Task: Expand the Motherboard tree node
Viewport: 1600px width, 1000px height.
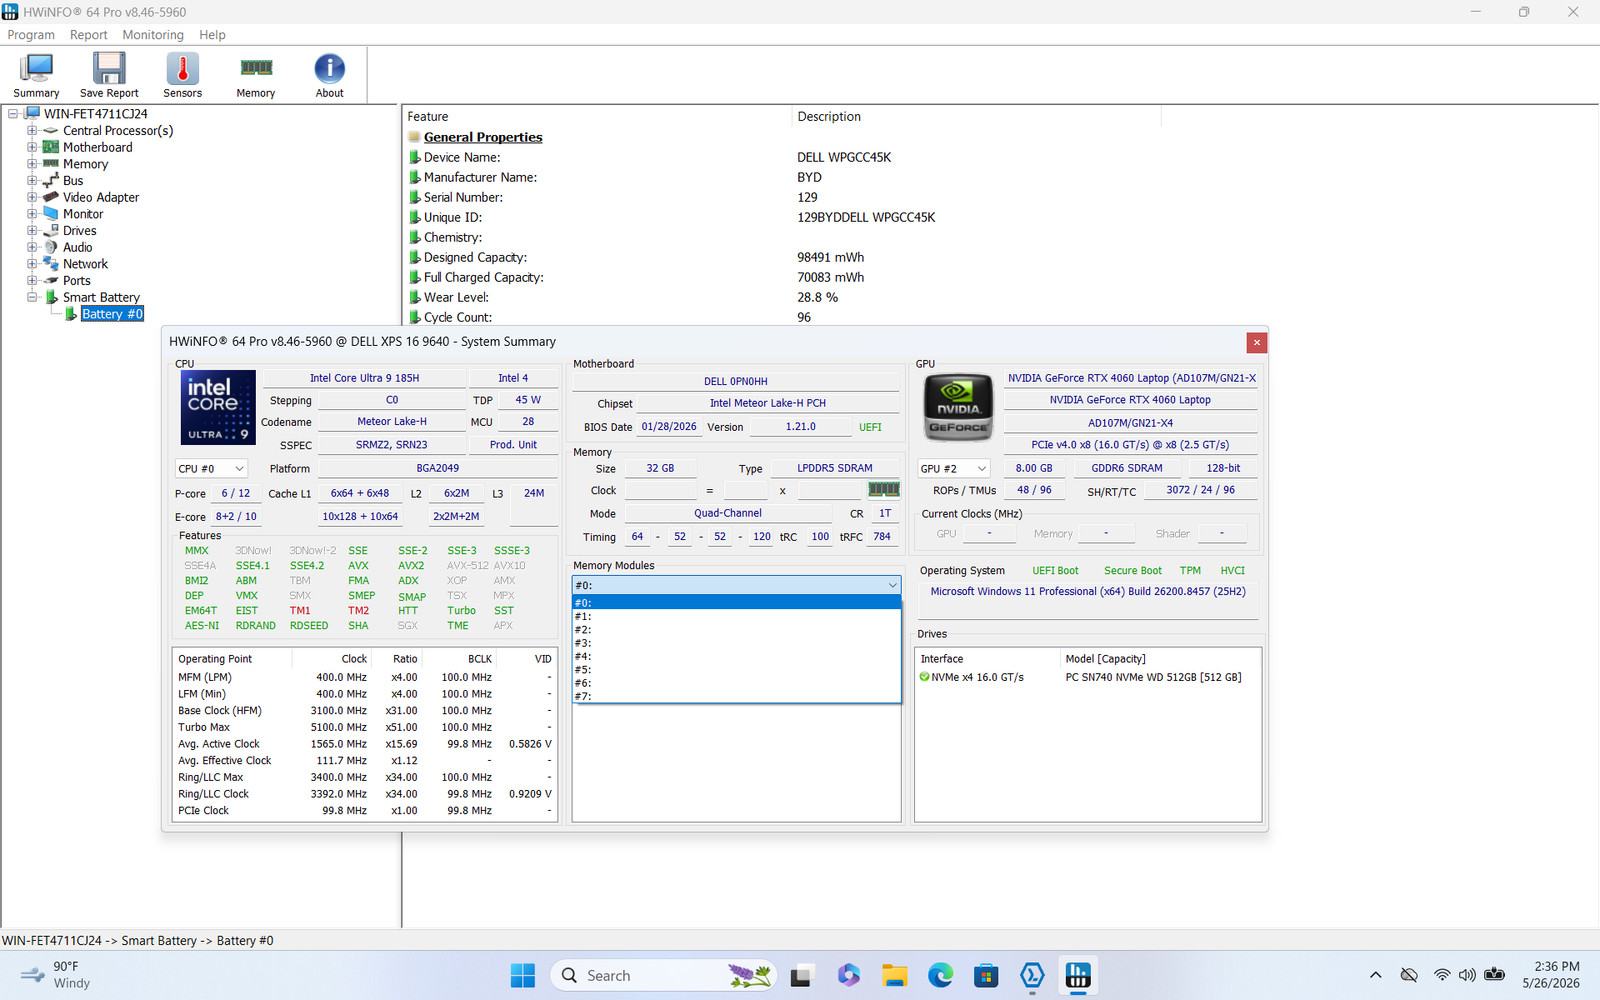Action: [32, 147]
